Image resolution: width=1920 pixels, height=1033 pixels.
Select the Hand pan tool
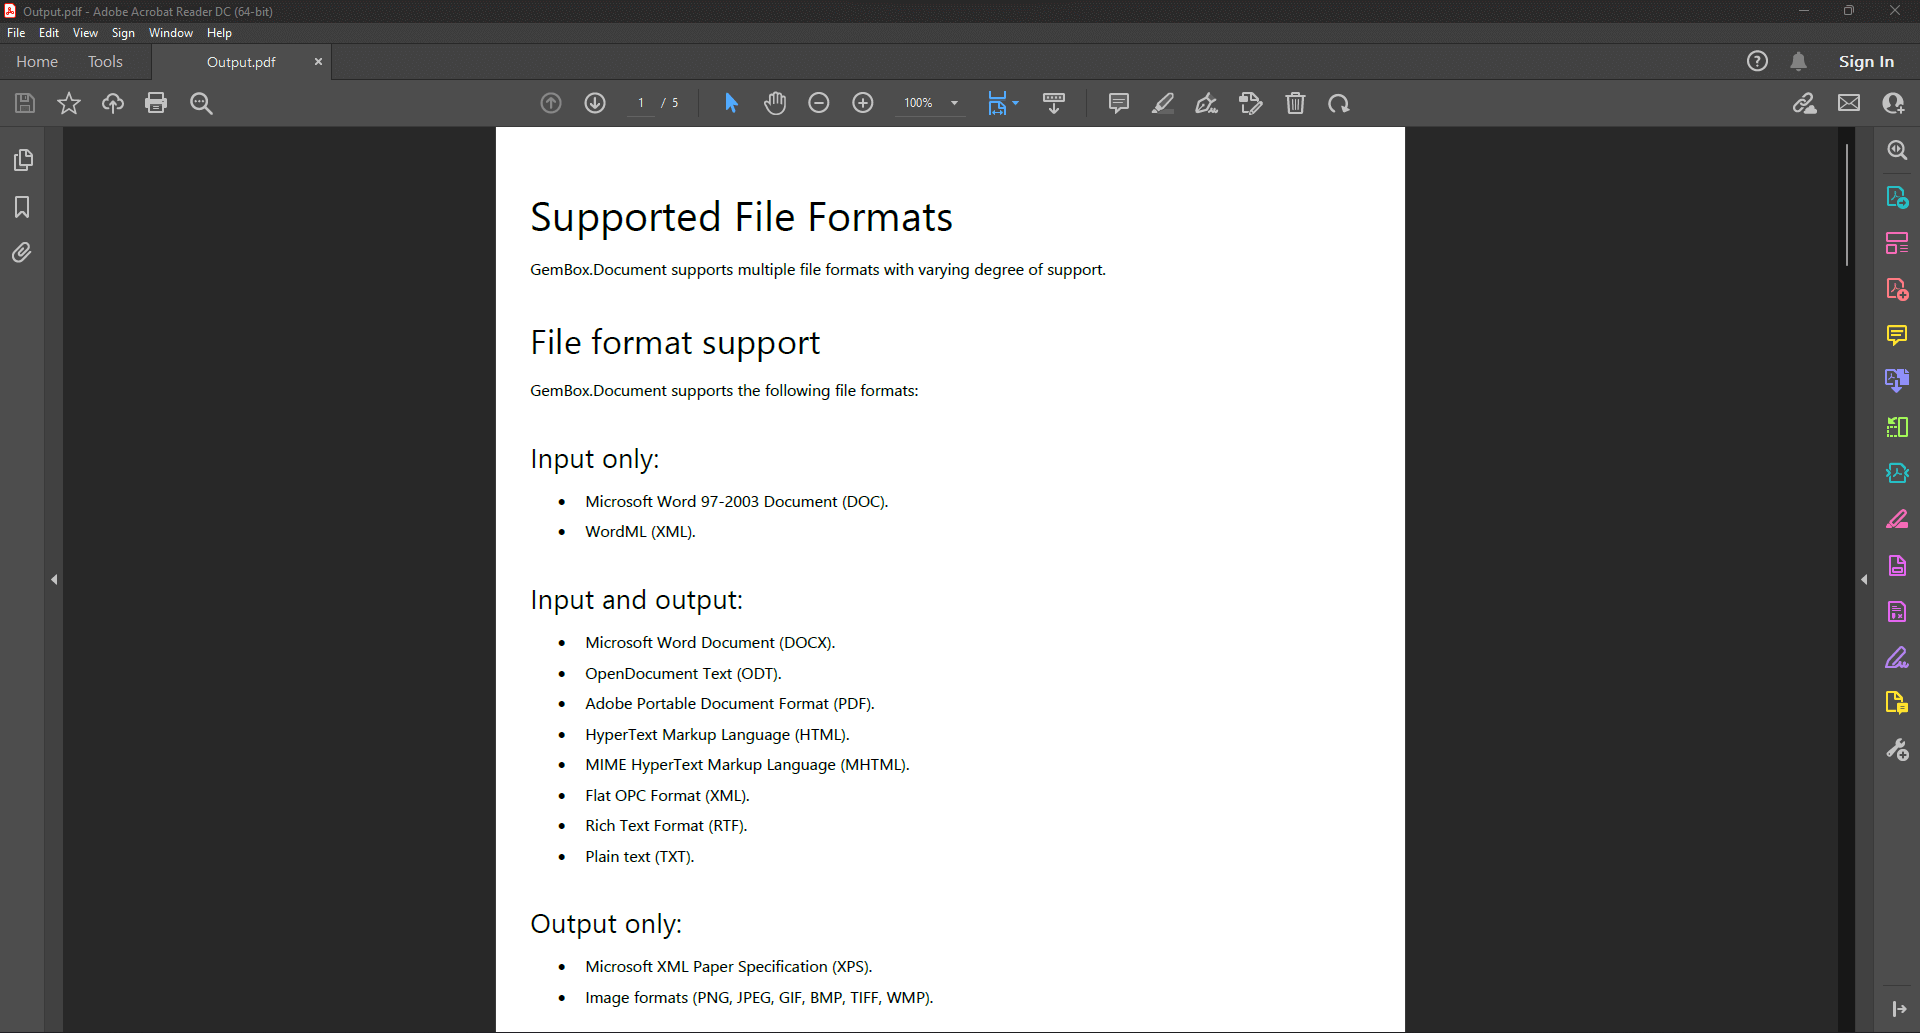(775, 103)
